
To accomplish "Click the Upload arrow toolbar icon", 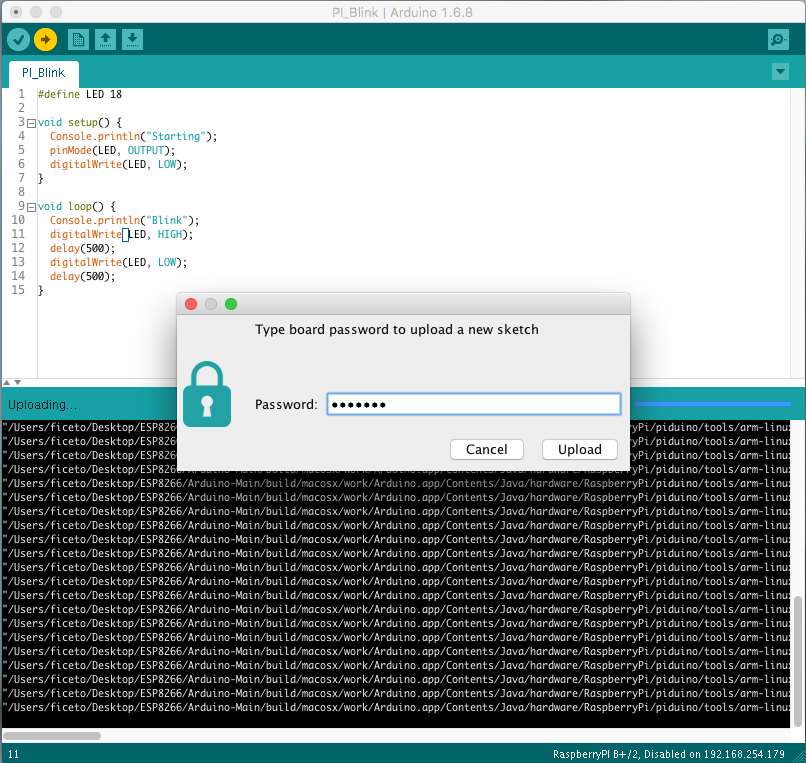I will pos(45,40).
